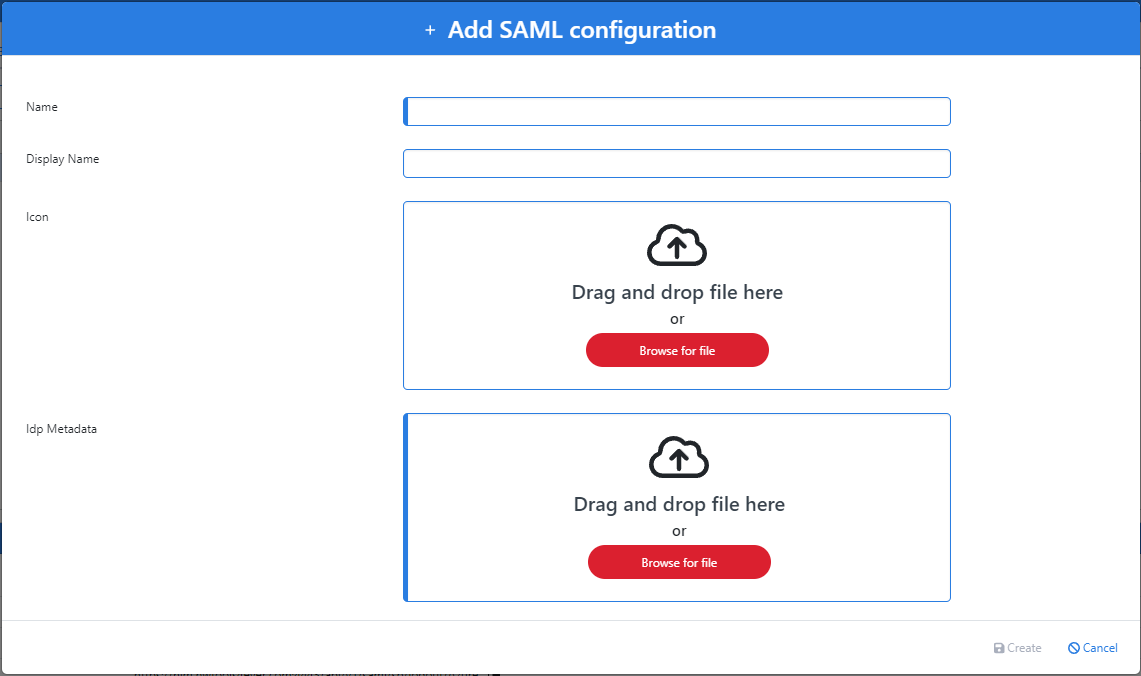Click the cloud upload icon in the Icon section
This screenshot has width=1141, height=676.
(x=677, y=245)
